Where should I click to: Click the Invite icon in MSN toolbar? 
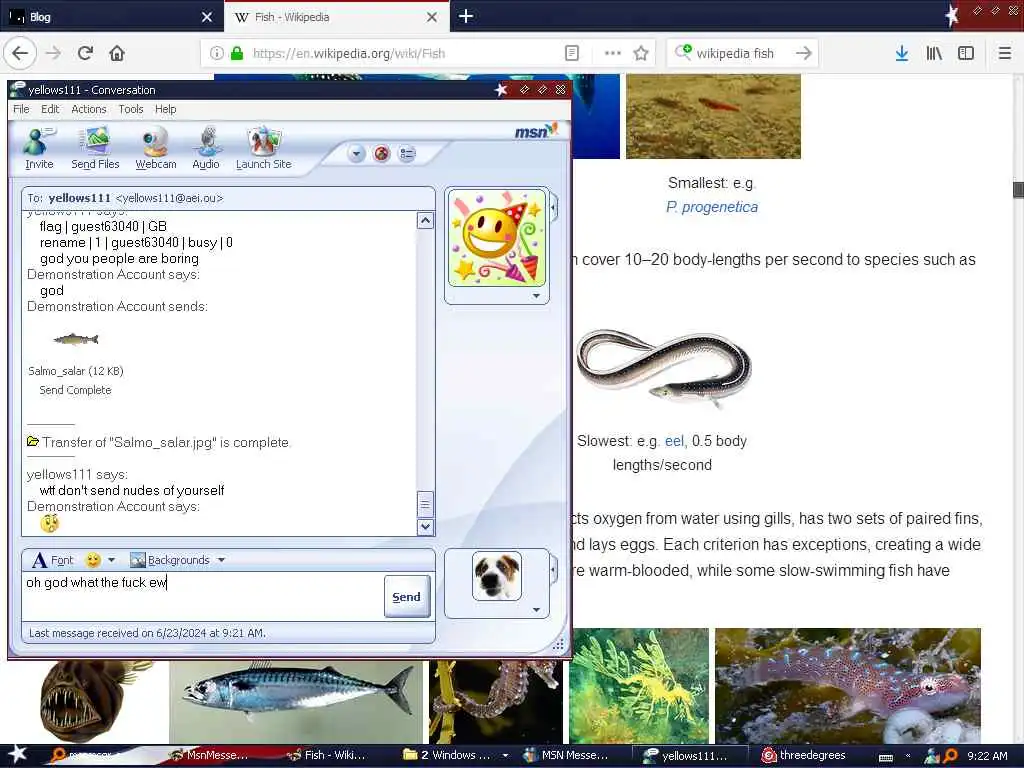click(x=39, y=148)
